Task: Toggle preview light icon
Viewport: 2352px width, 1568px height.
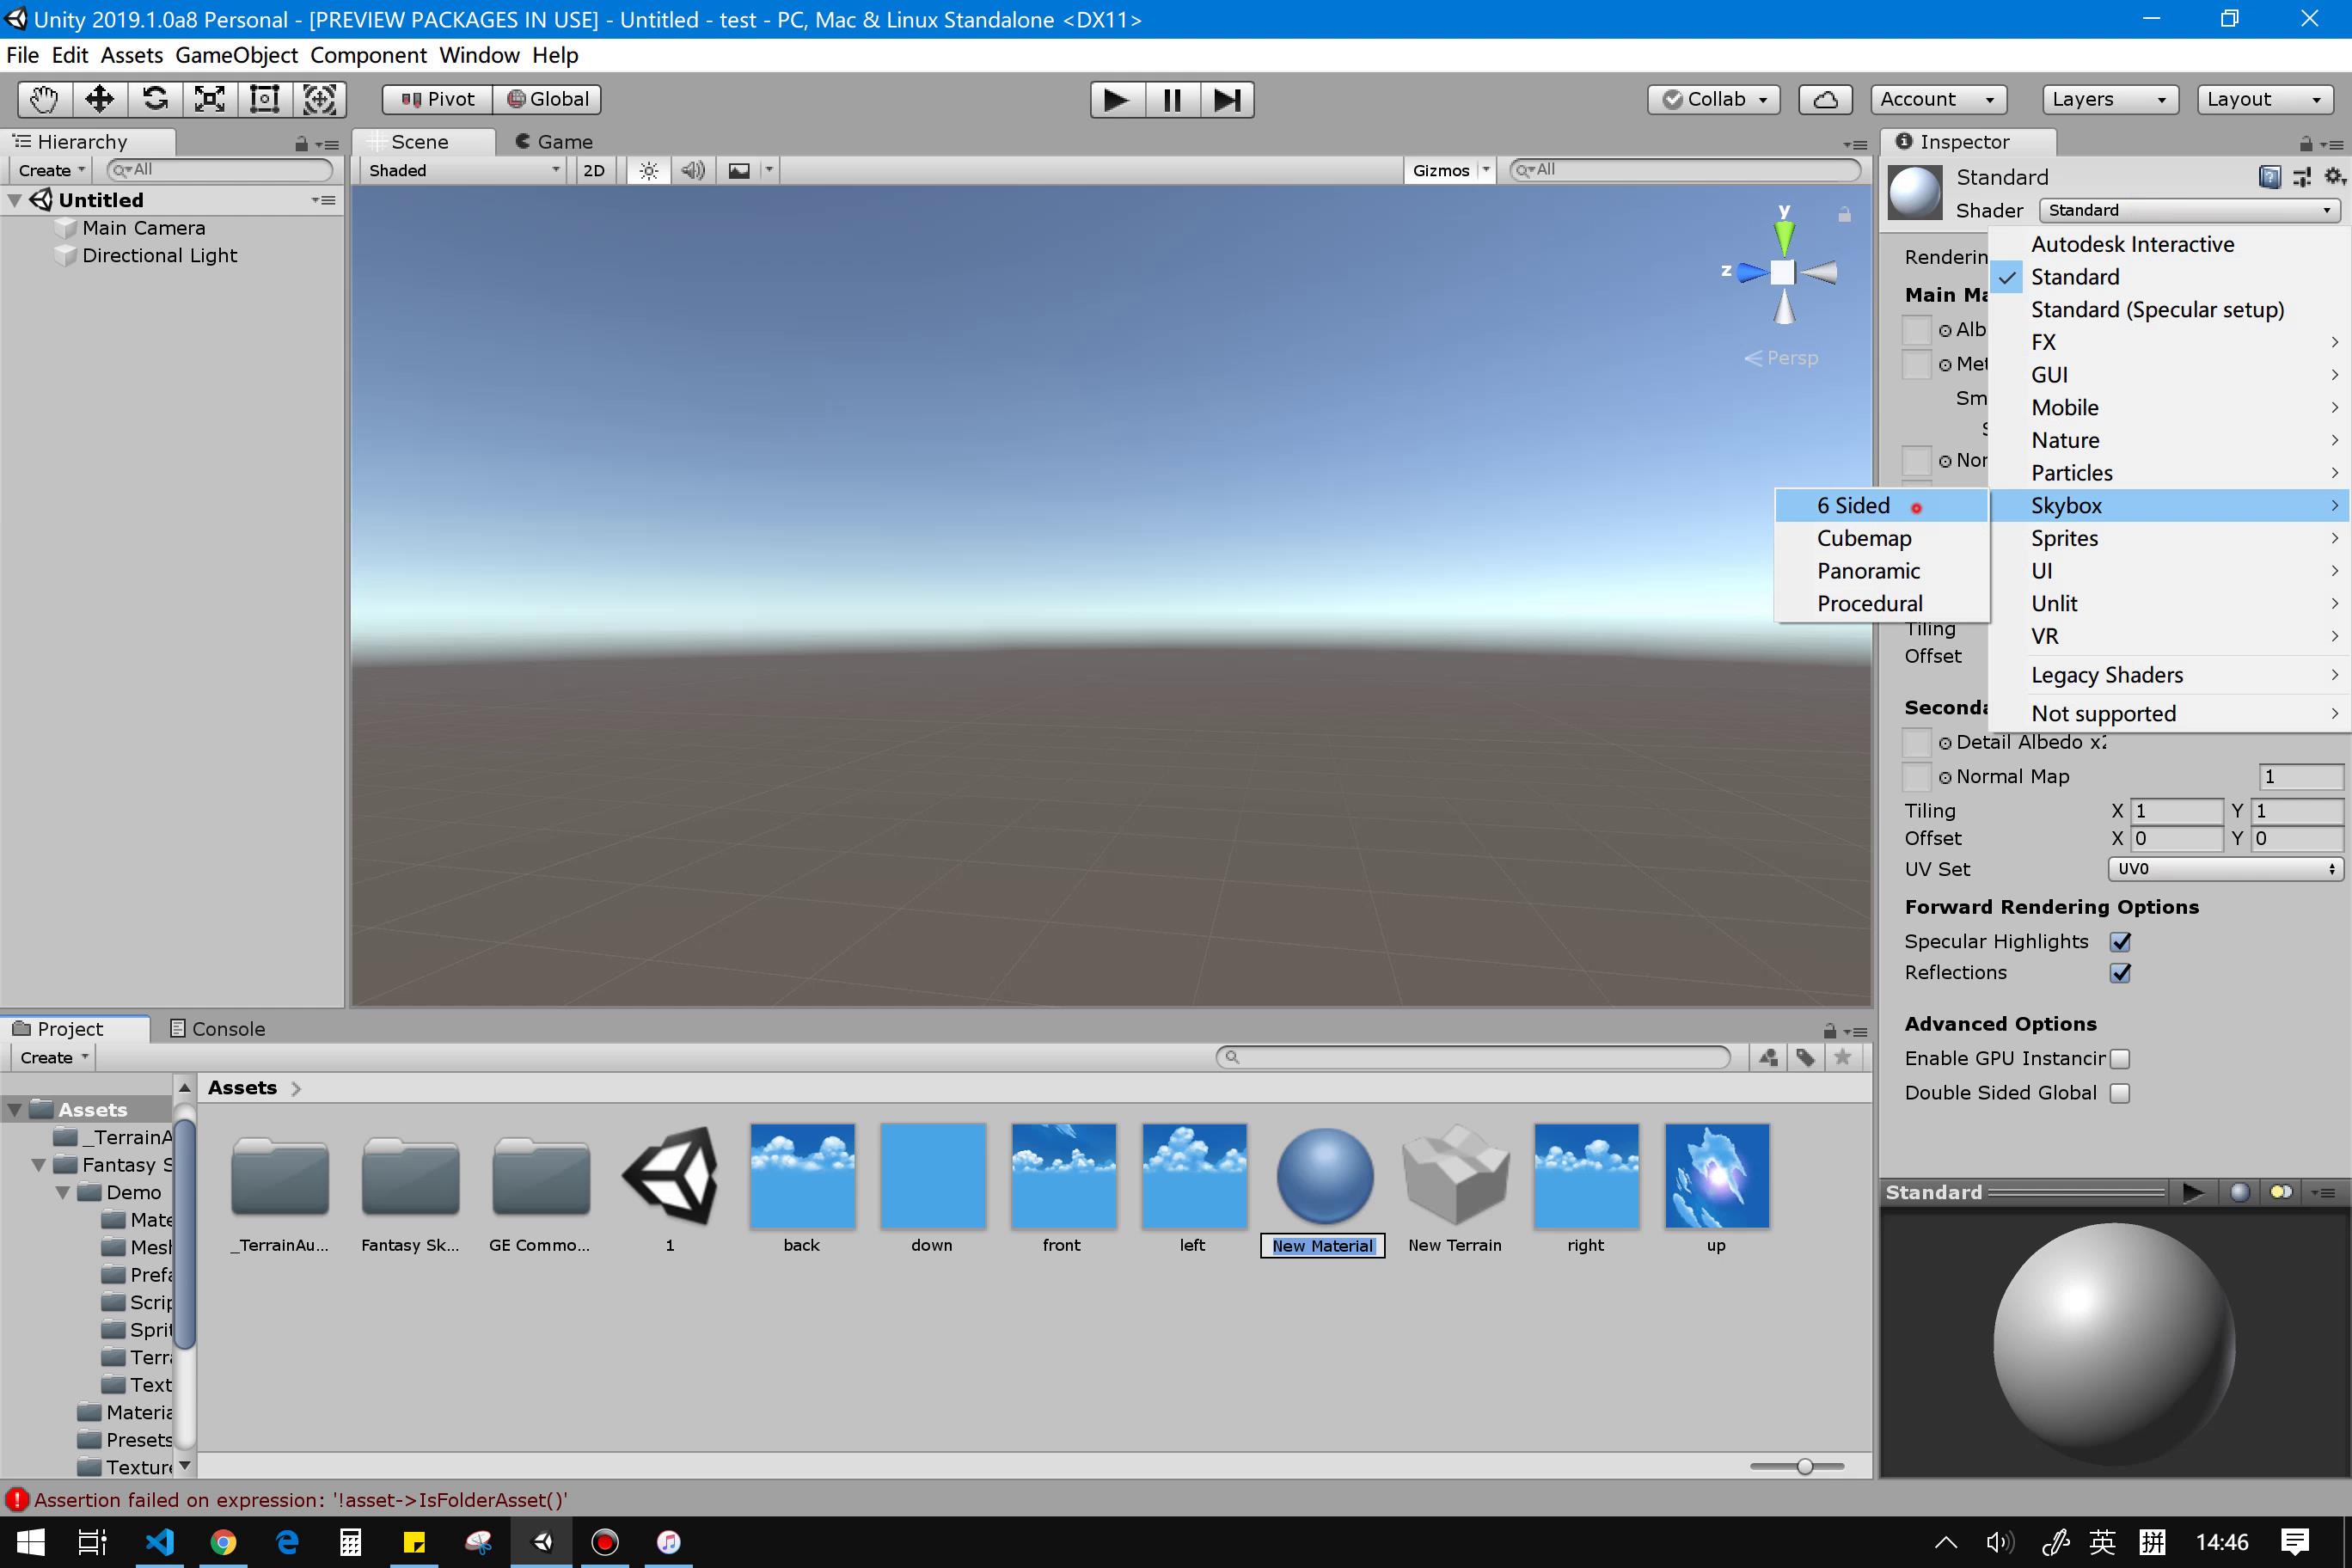Action: tap(2281, 1192)
